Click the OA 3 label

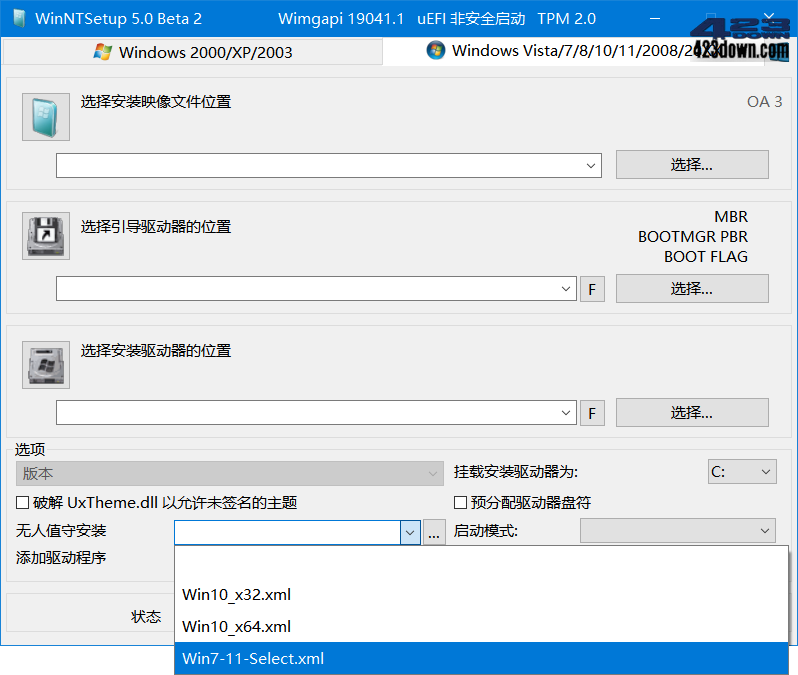pos(764,102)
